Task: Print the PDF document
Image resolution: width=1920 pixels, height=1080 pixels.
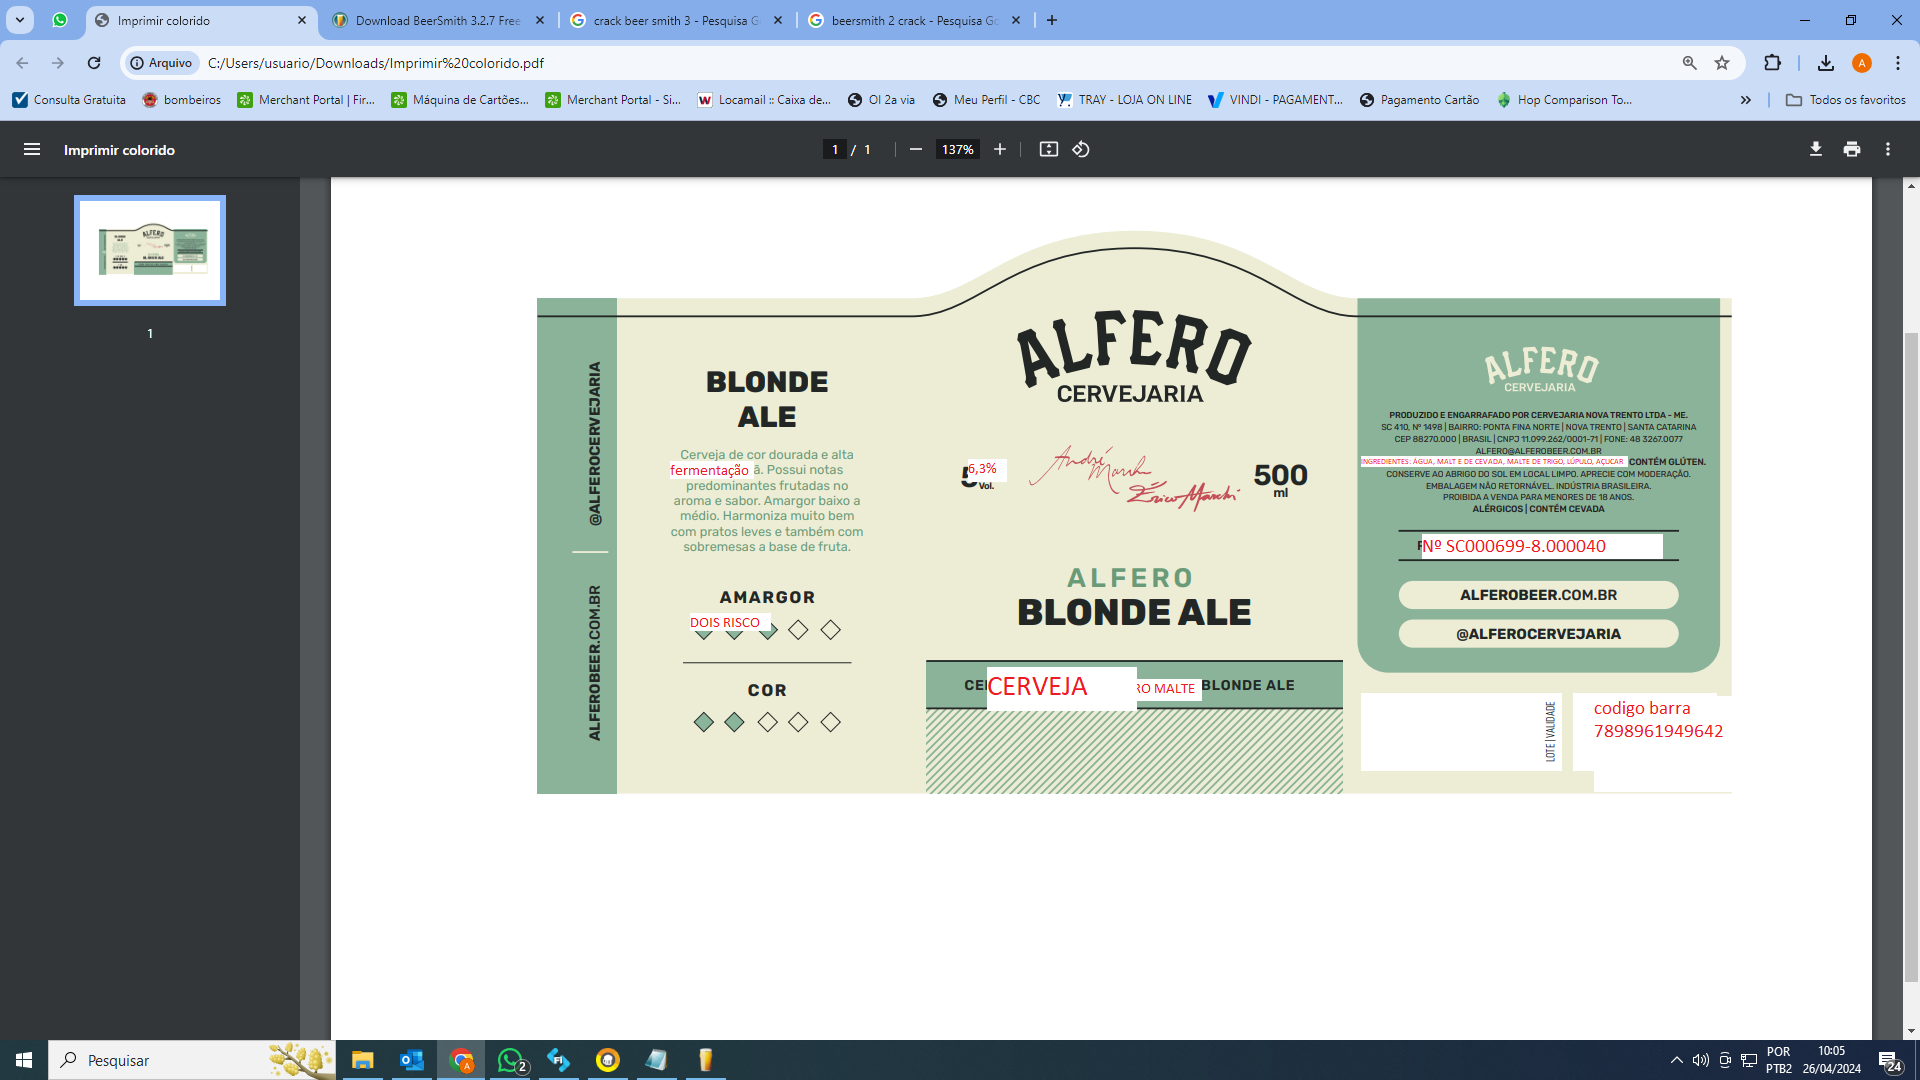Action: pos(1852,149)
